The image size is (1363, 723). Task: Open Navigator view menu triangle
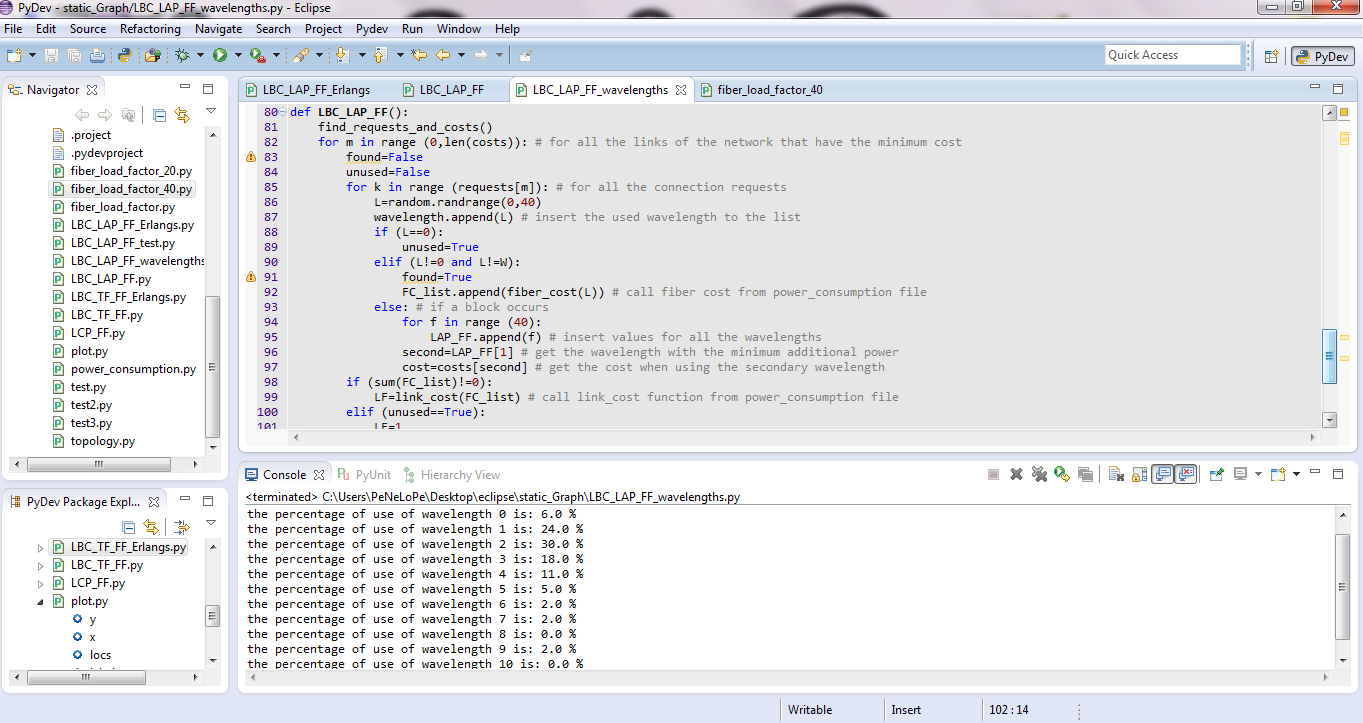(x=210, y=111)
